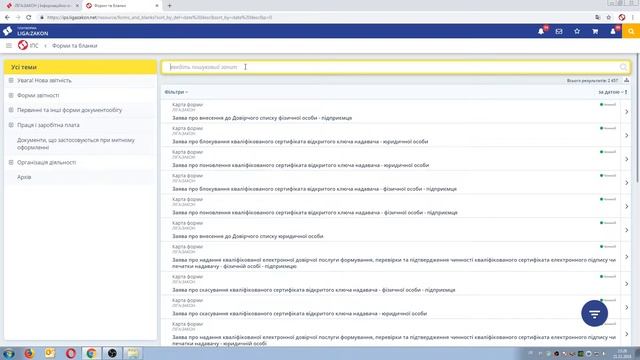The width and height of the screenshot is (640, 360).
Task: Open the user profile icon in the header
Action: click(613, 31)
